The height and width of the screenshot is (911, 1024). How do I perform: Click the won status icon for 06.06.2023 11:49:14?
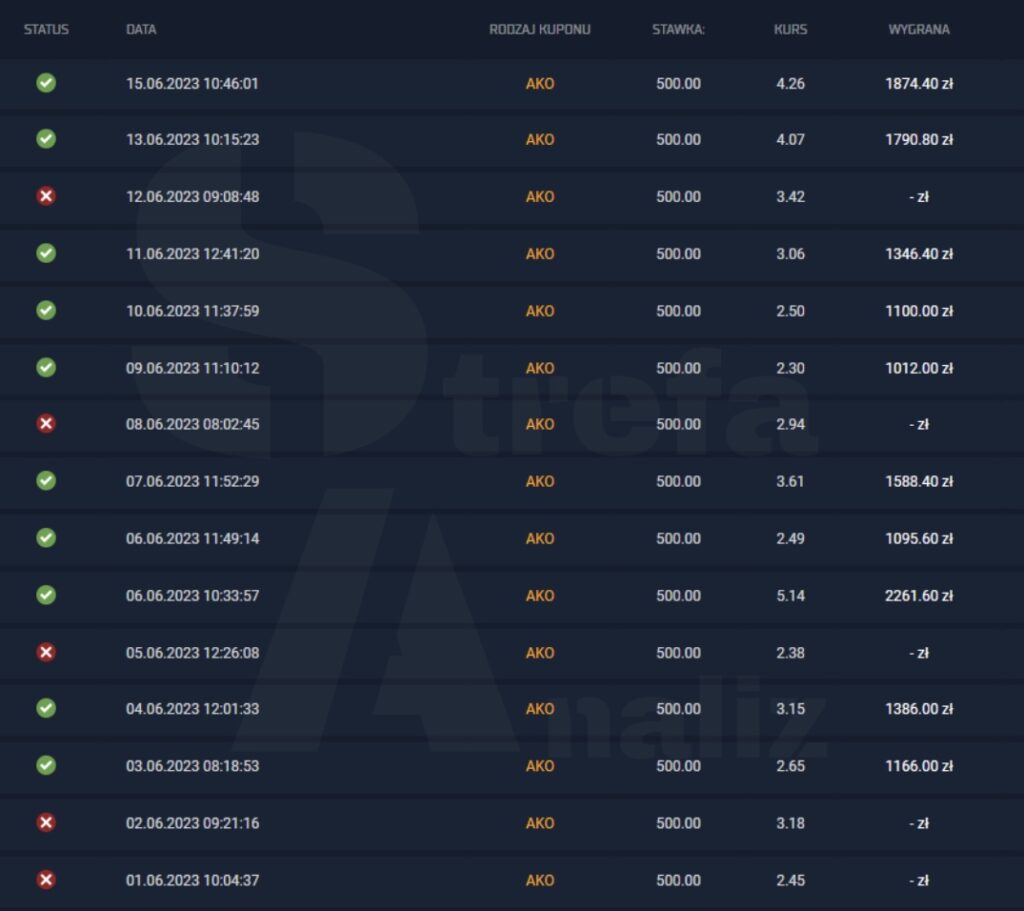(46, 538)
